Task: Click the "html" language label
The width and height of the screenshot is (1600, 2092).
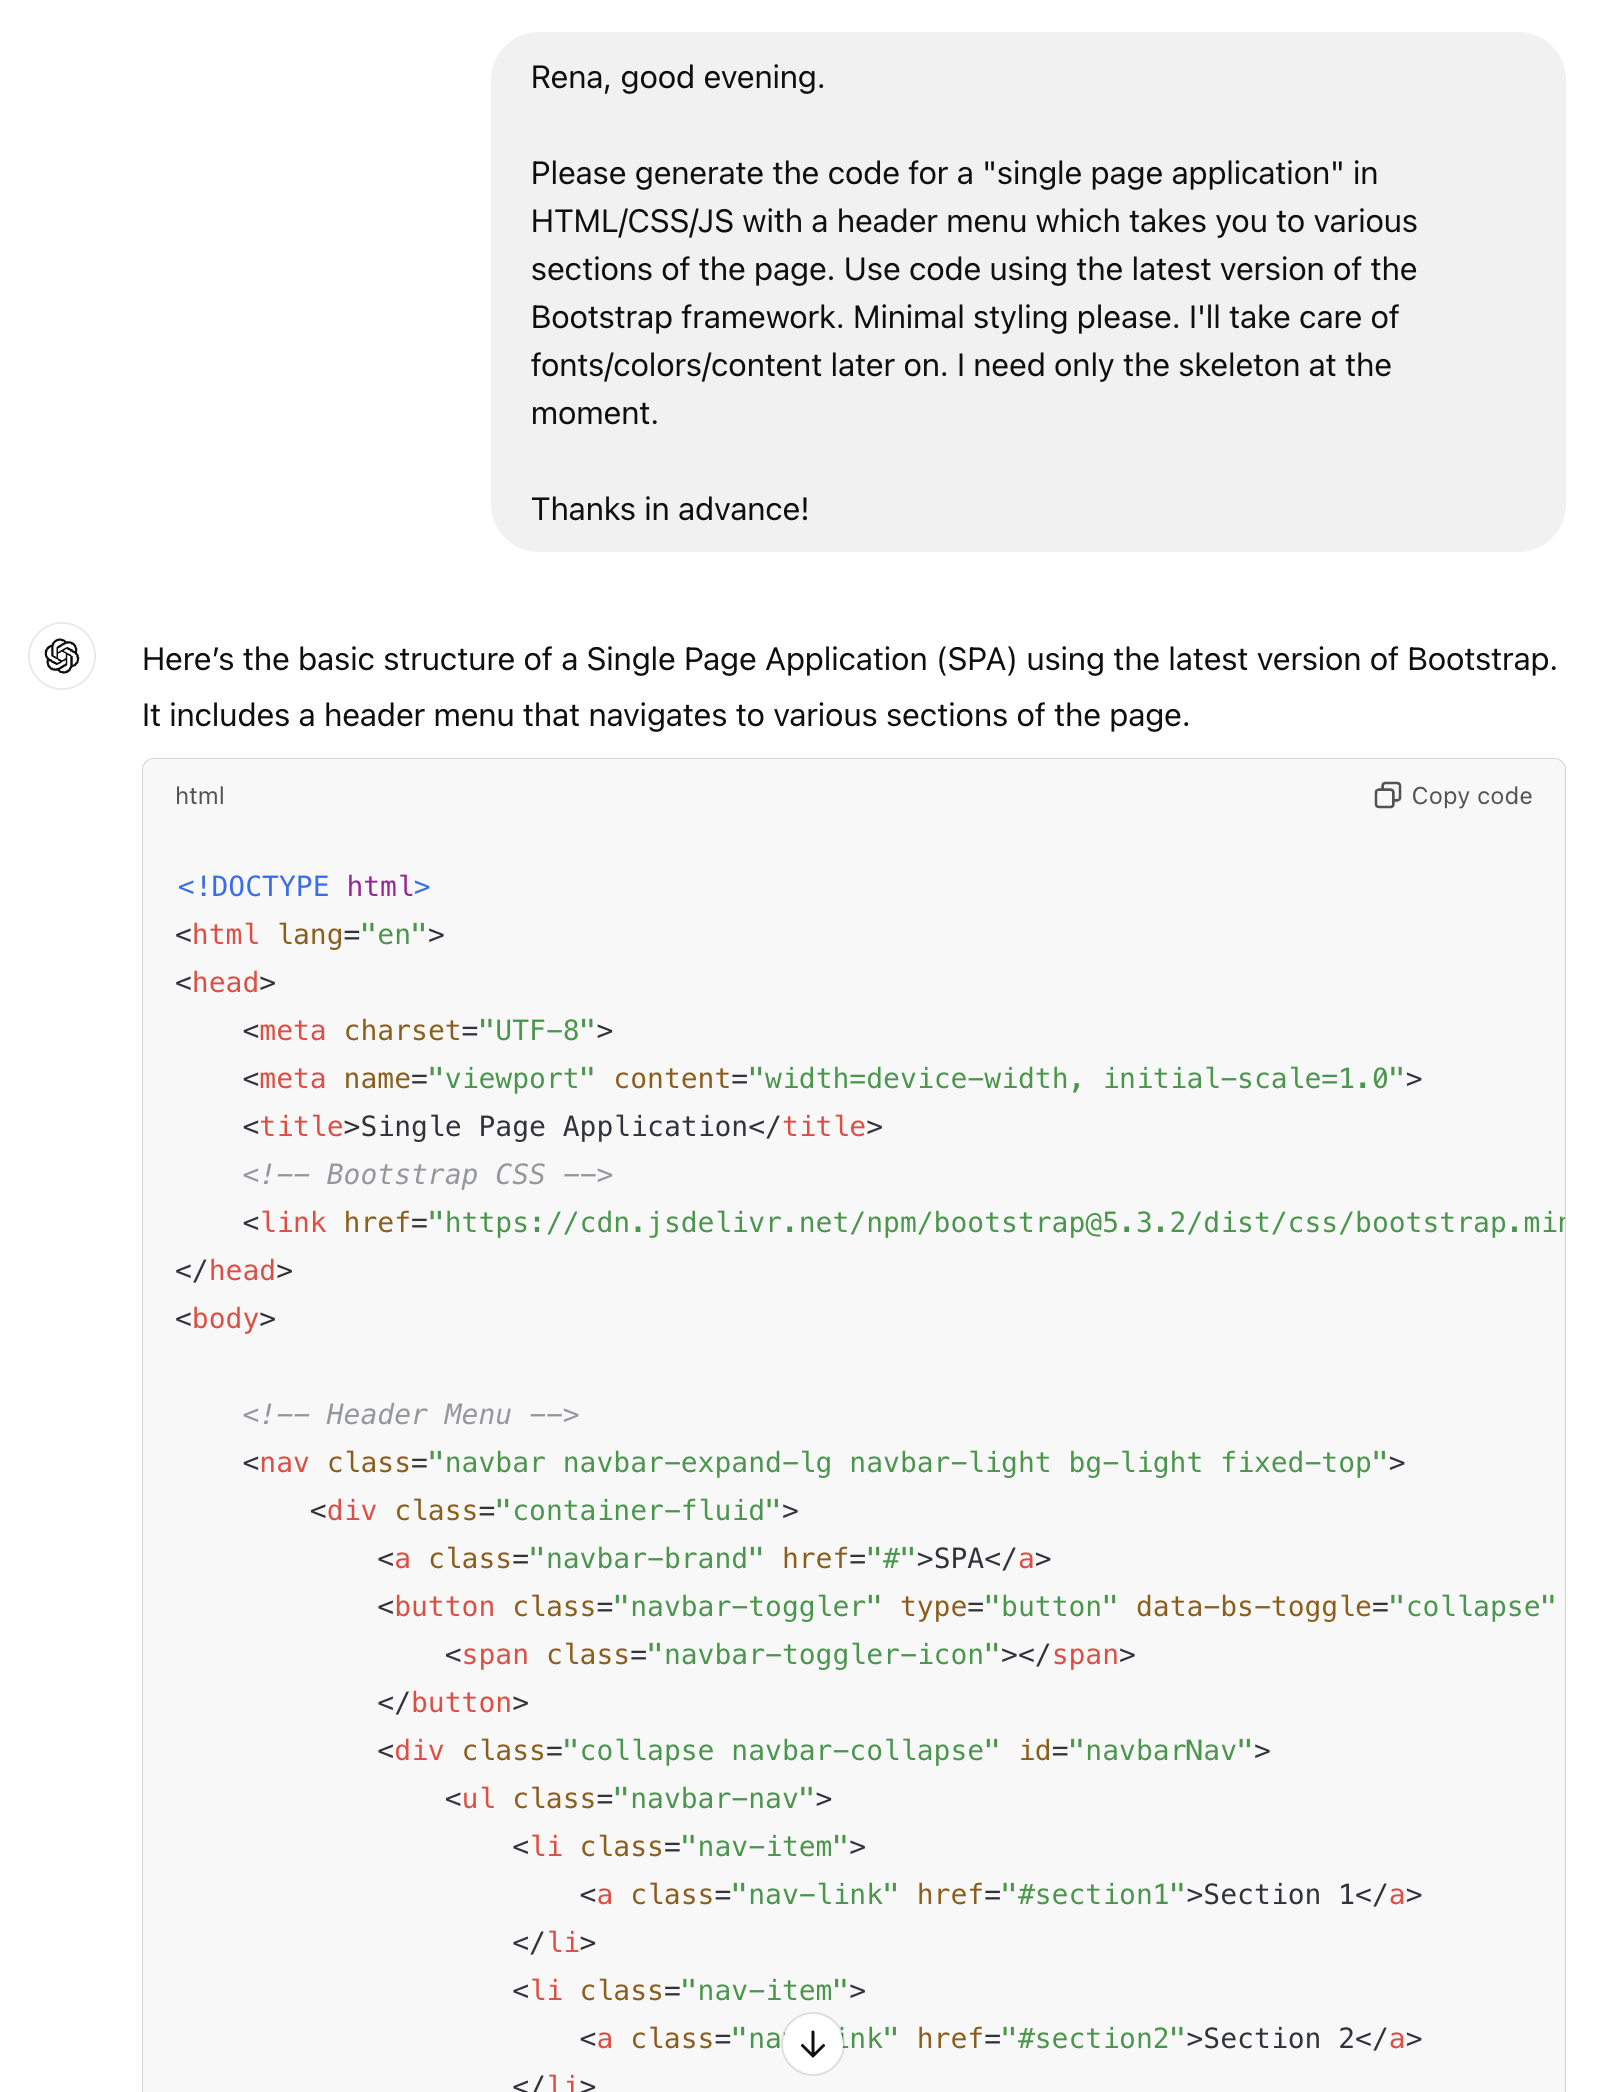Action: click(x=200, y=796)
